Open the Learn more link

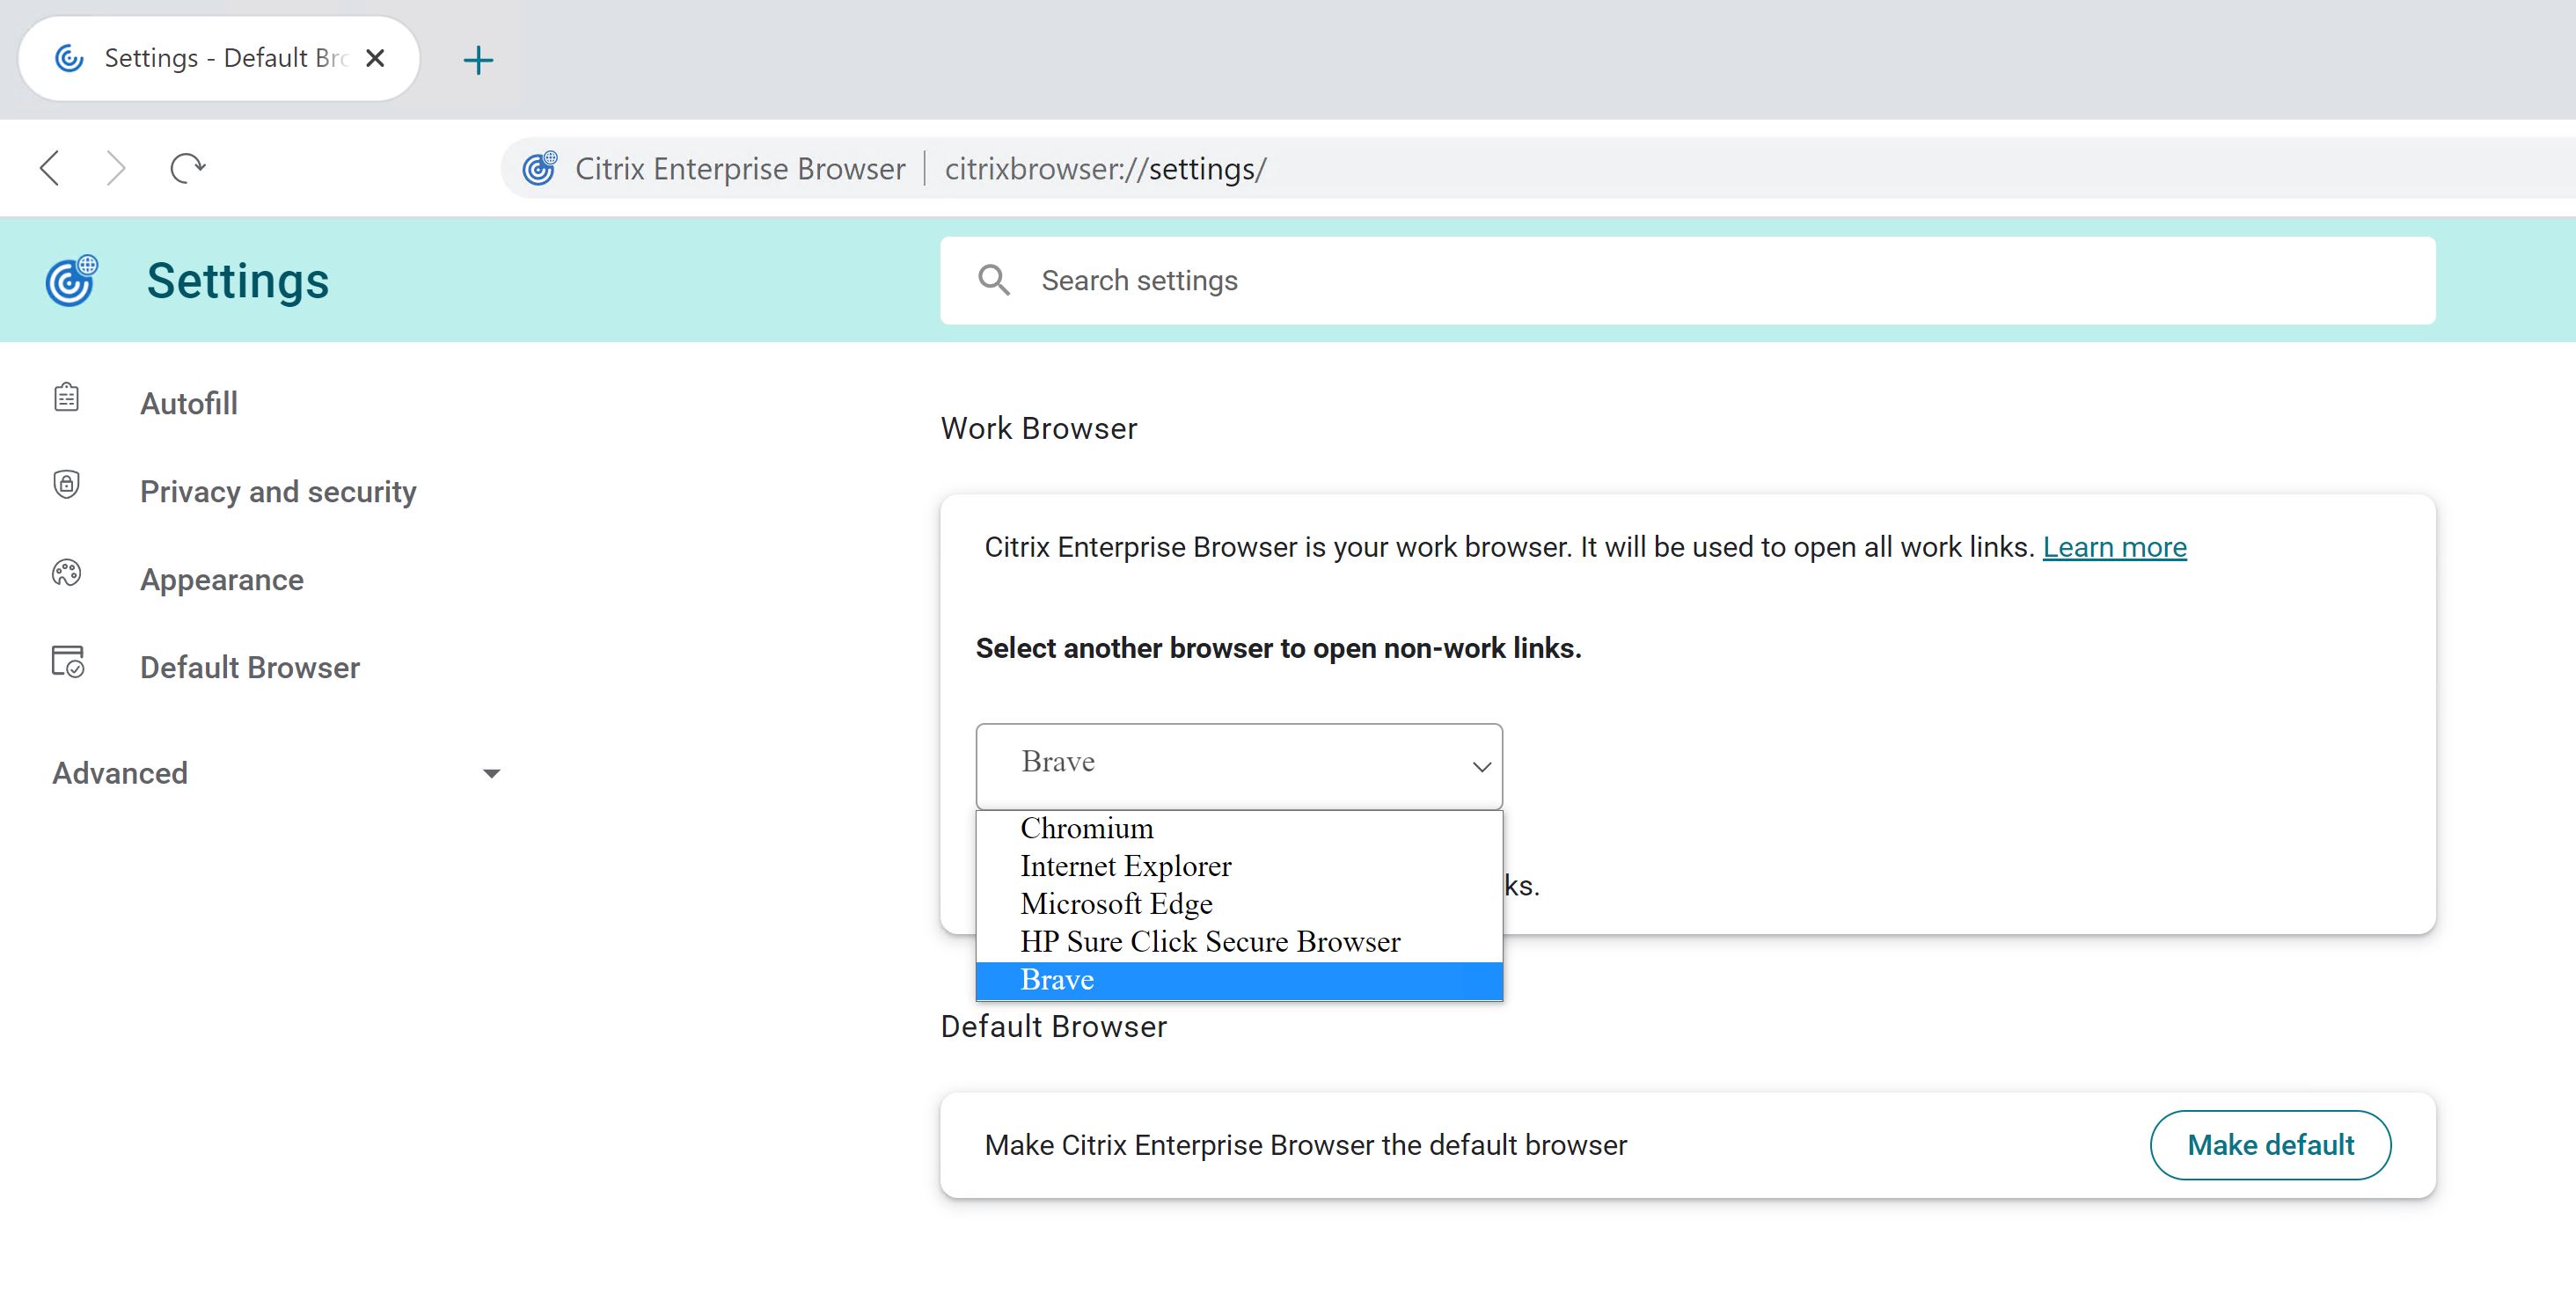tap(2114, 547)
